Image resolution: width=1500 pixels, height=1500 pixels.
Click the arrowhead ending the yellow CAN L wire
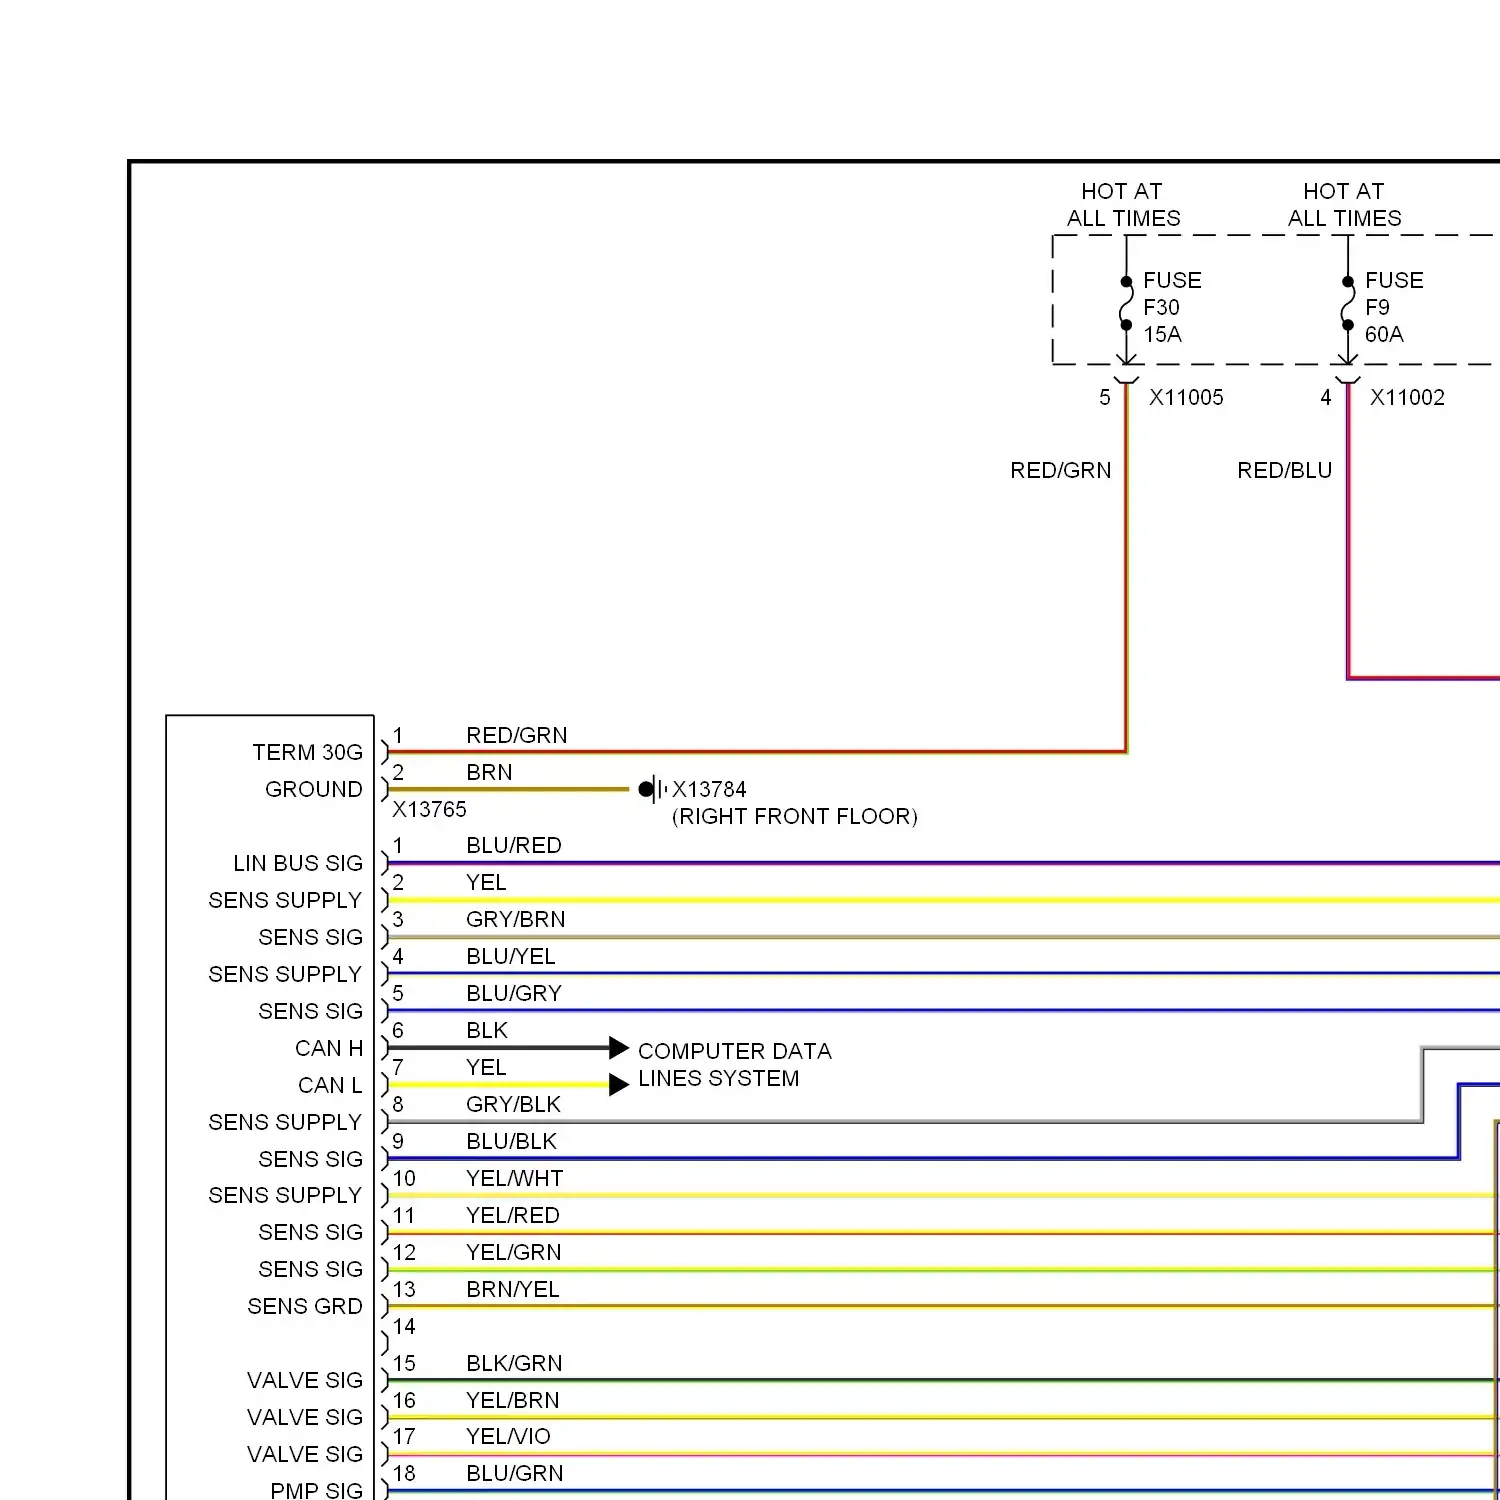coord(619,1085)
